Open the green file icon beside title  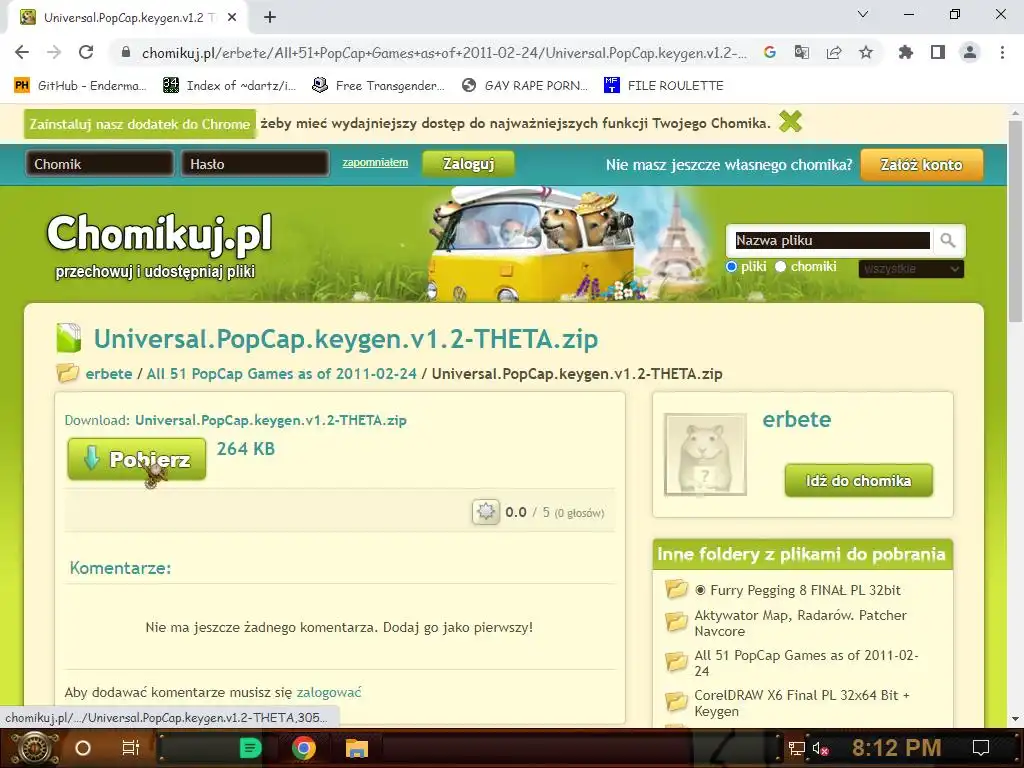point(69,338)
